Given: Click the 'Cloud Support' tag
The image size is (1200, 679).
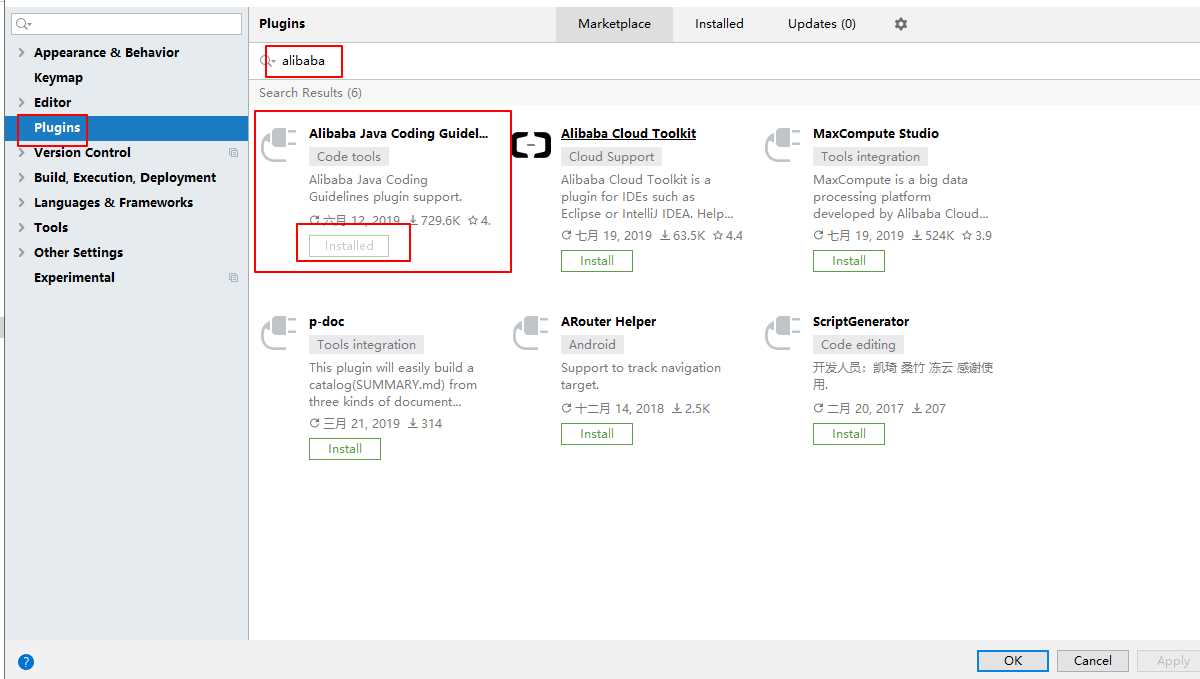Looking at the screenshot, I should click(611, 157).
